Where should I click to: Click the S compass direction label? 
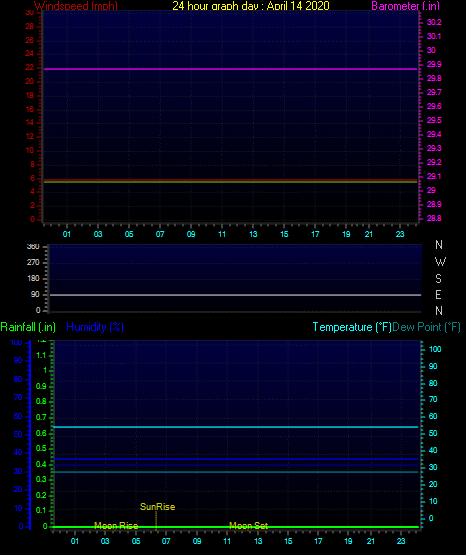(x=438, y=279)
